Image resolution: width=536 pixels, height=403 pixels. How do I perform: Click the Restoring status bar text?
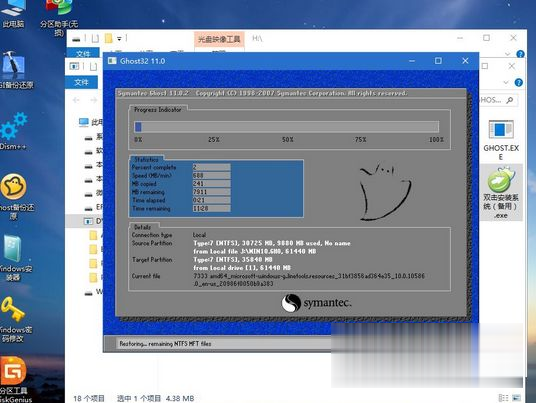pos(165,344)
